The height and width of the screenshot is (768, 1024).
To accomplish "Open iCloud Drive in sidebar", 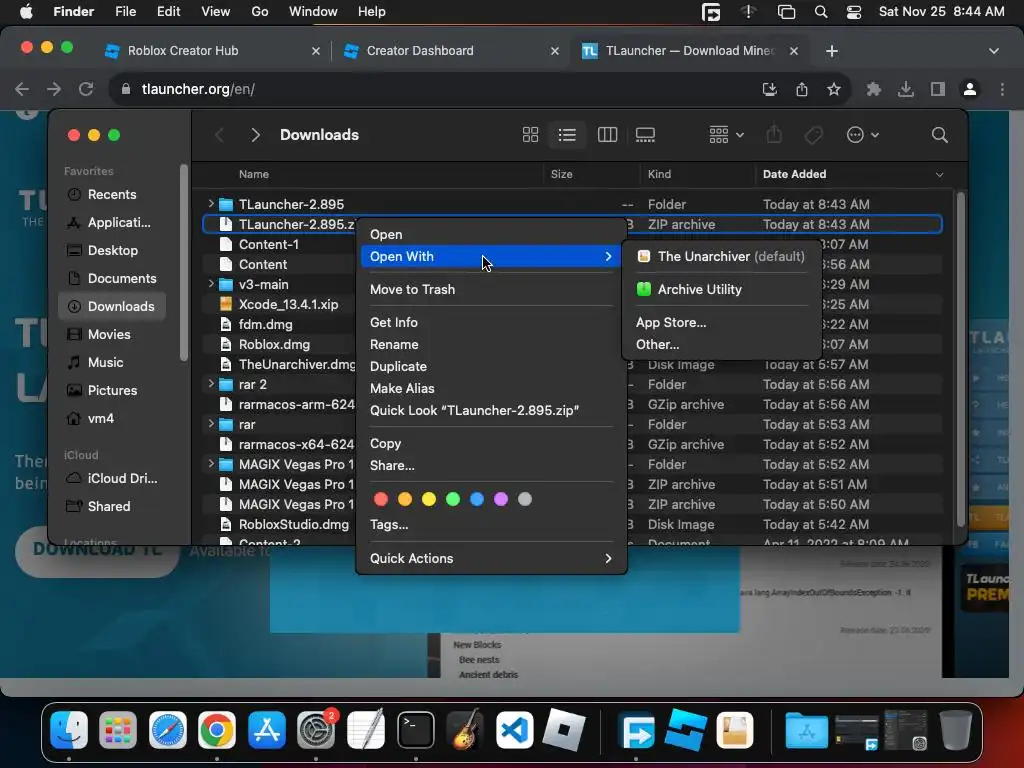I will (x=112, y=479).
